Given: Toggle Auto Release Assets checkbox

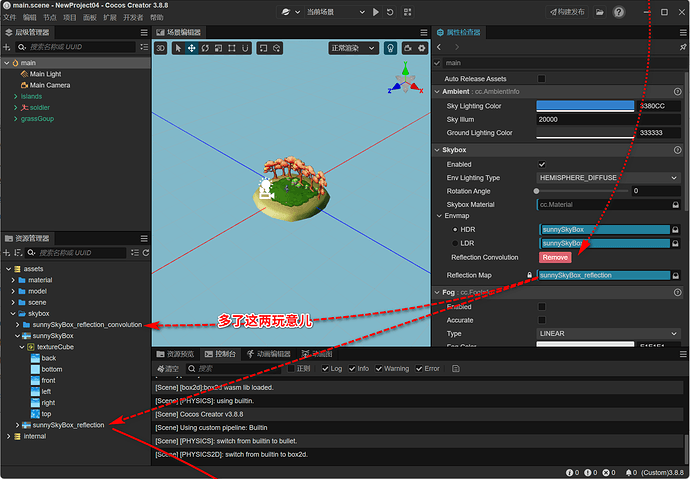Looking at the screenshot, I should 542,79.
